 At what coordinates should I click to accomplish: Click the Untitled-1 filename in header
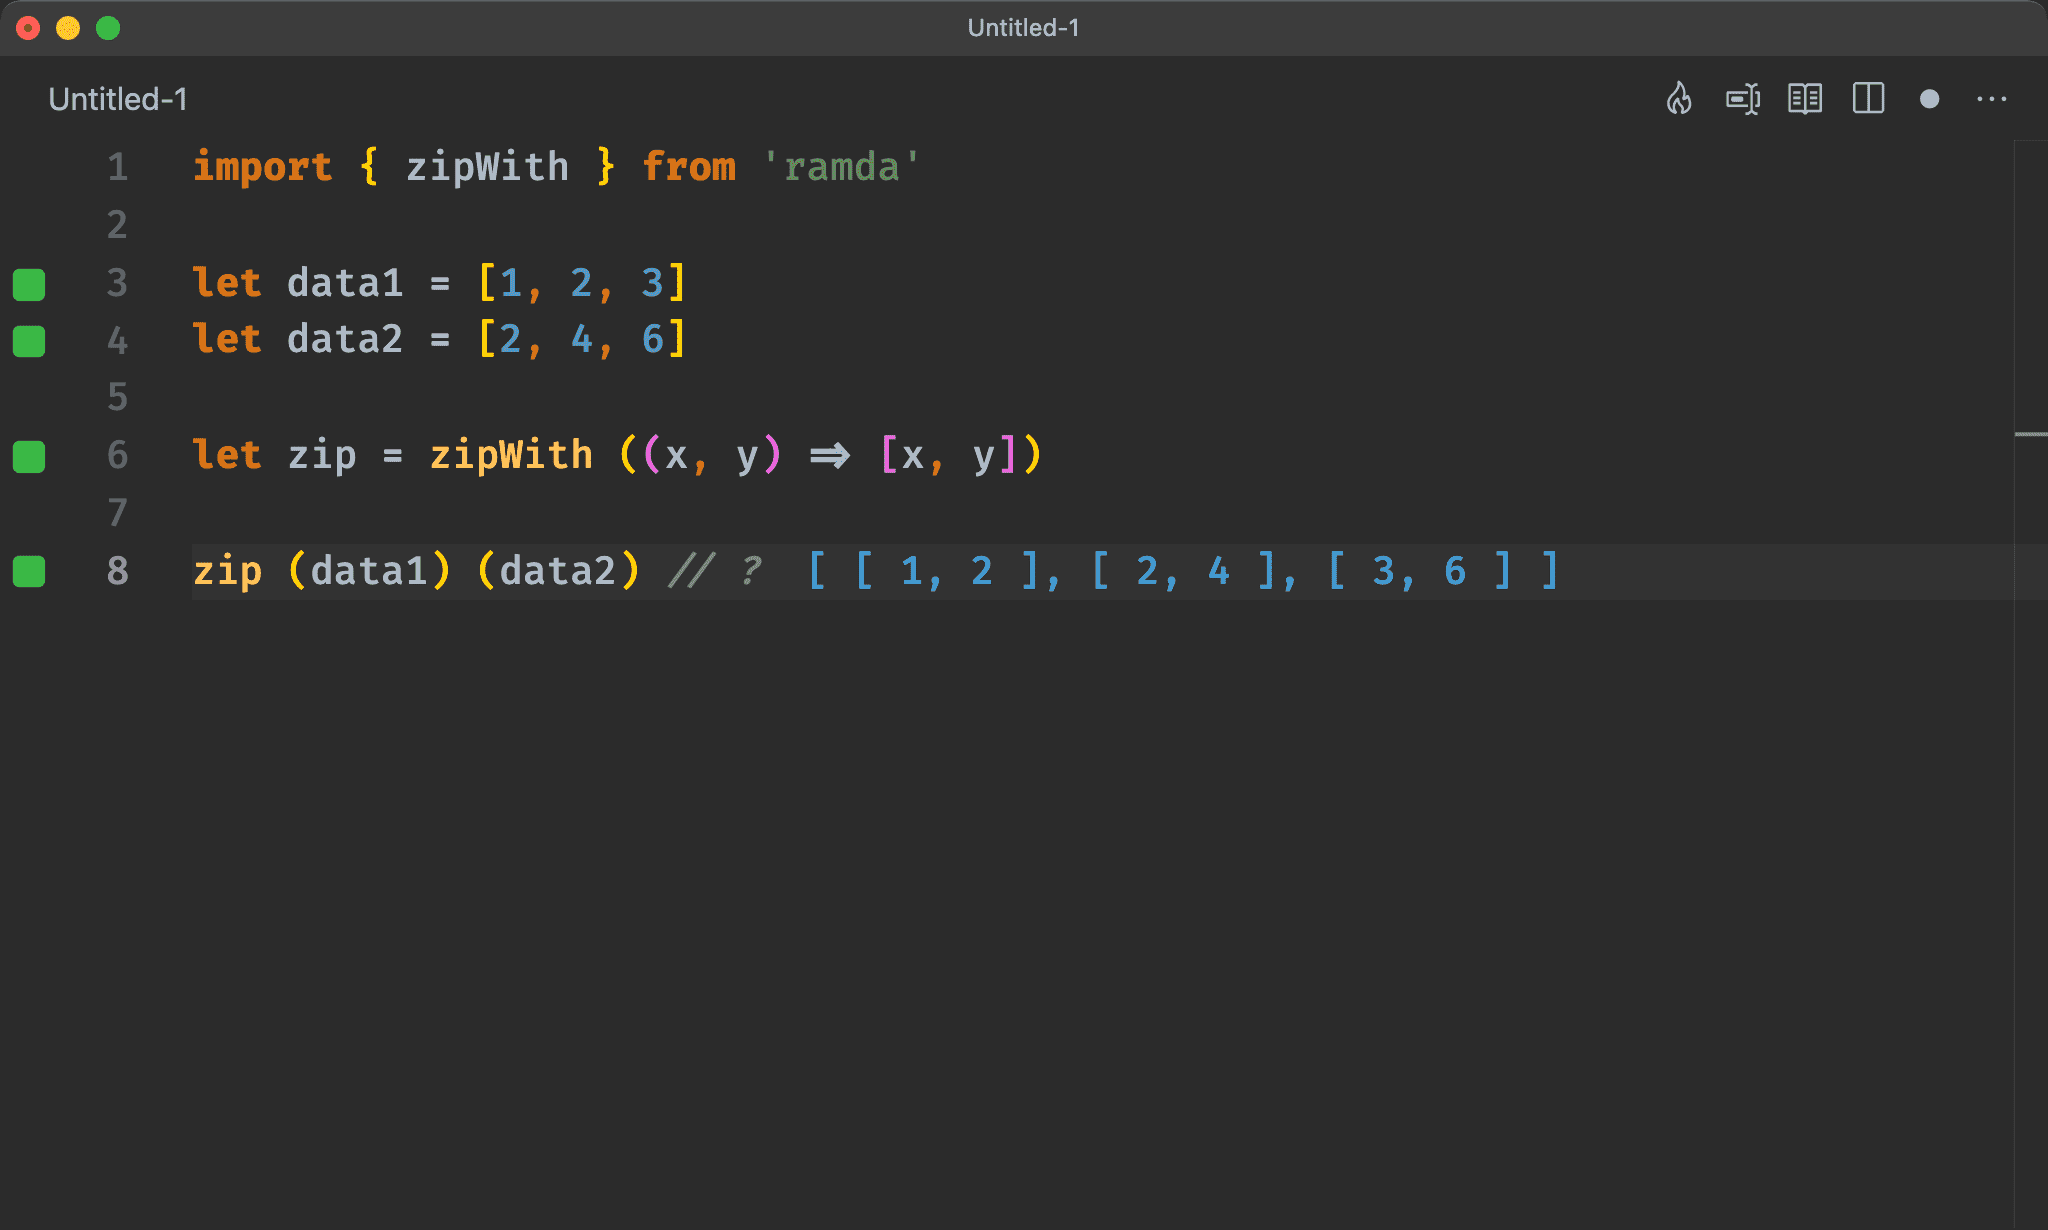[1024, 28]
